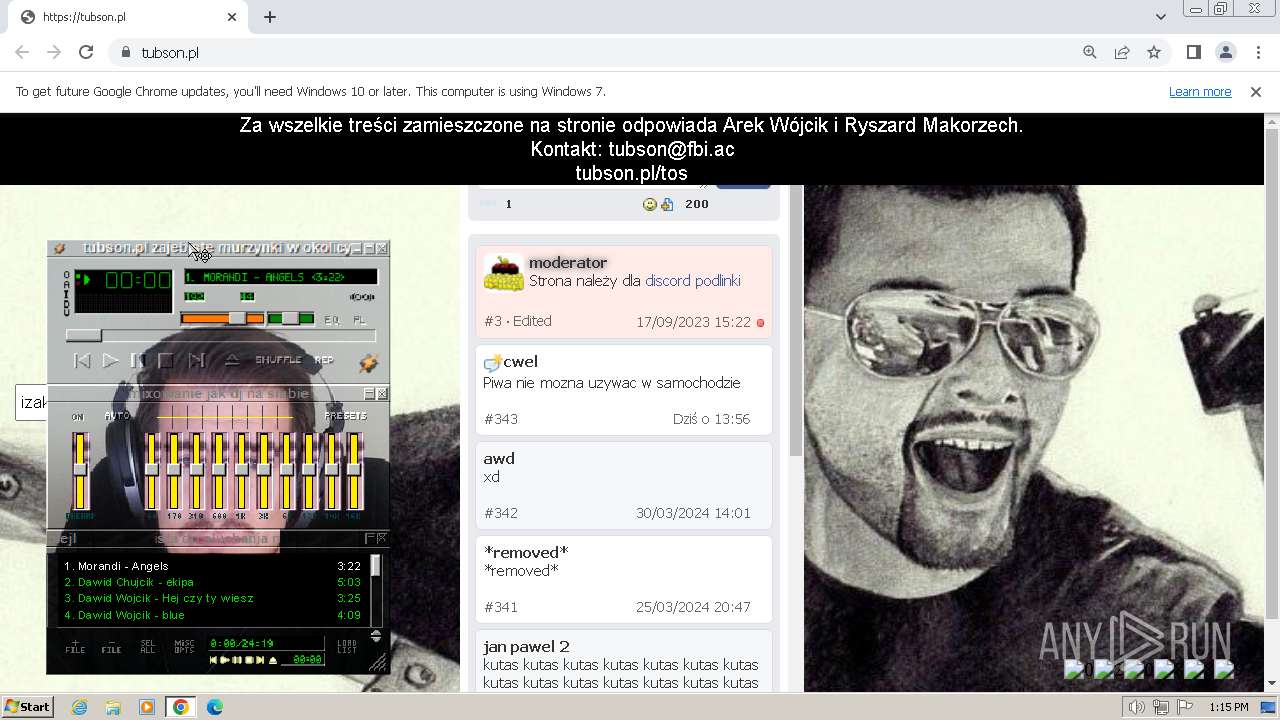Select playlist track Dawid Chujcik - ekipa
Screen dimensions: 1280x720
click(x=128, y=582)
